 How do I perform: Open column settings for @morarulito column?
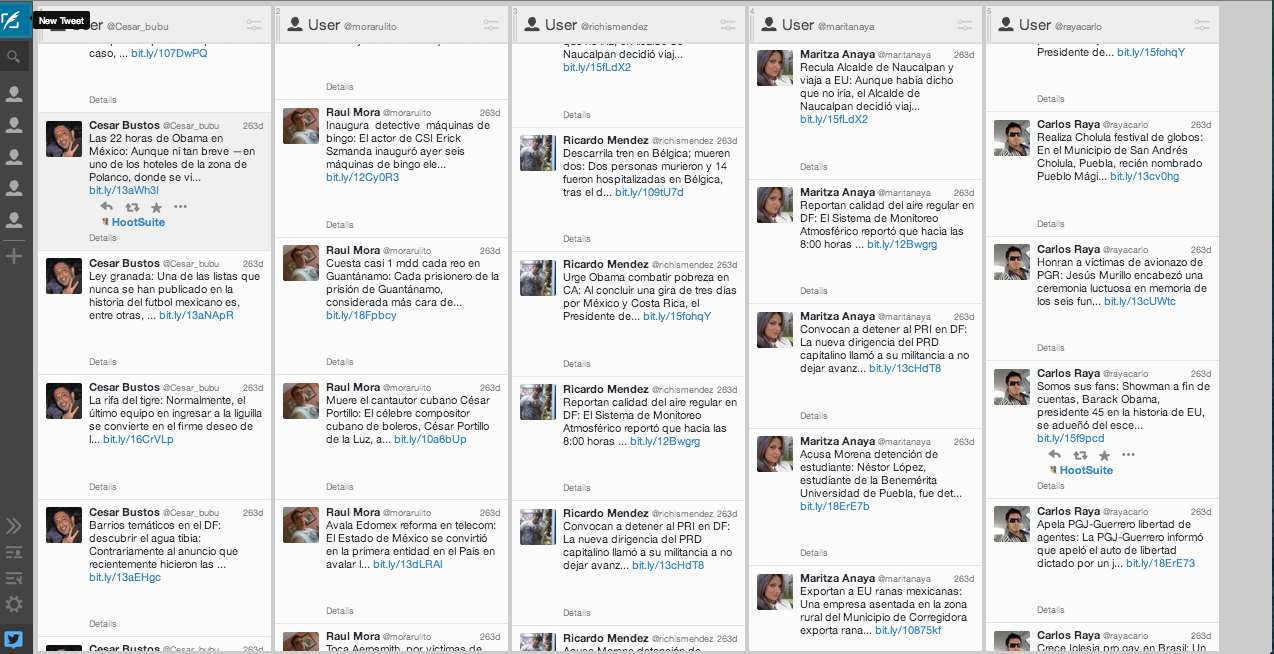pyautogui.click(x=490, y=25)
